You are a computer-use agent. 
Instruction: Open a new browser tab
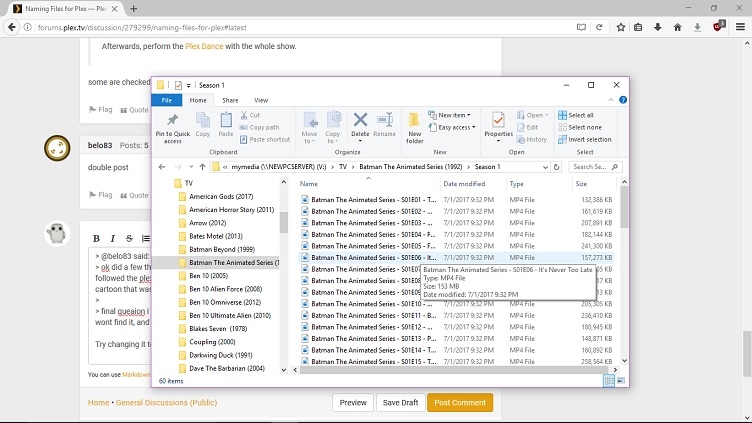pos(134,9)
